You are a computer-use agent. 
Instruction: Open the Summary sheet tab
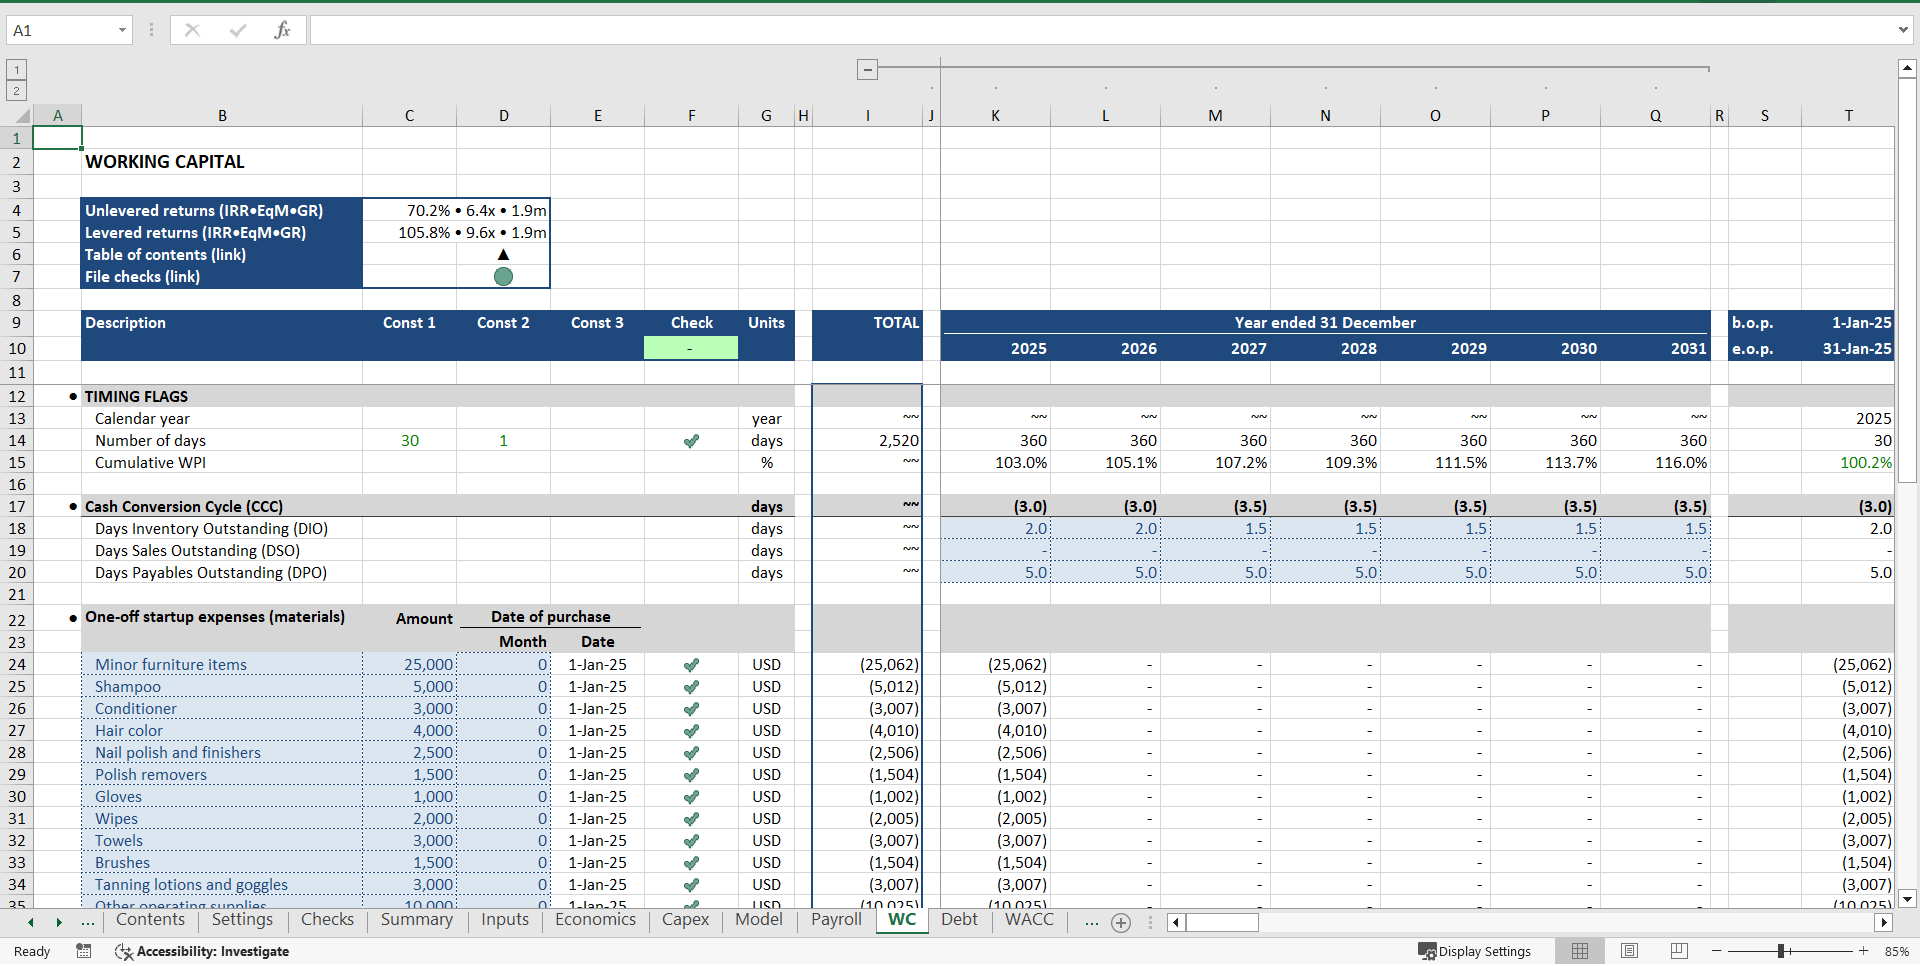pos(416,920)
